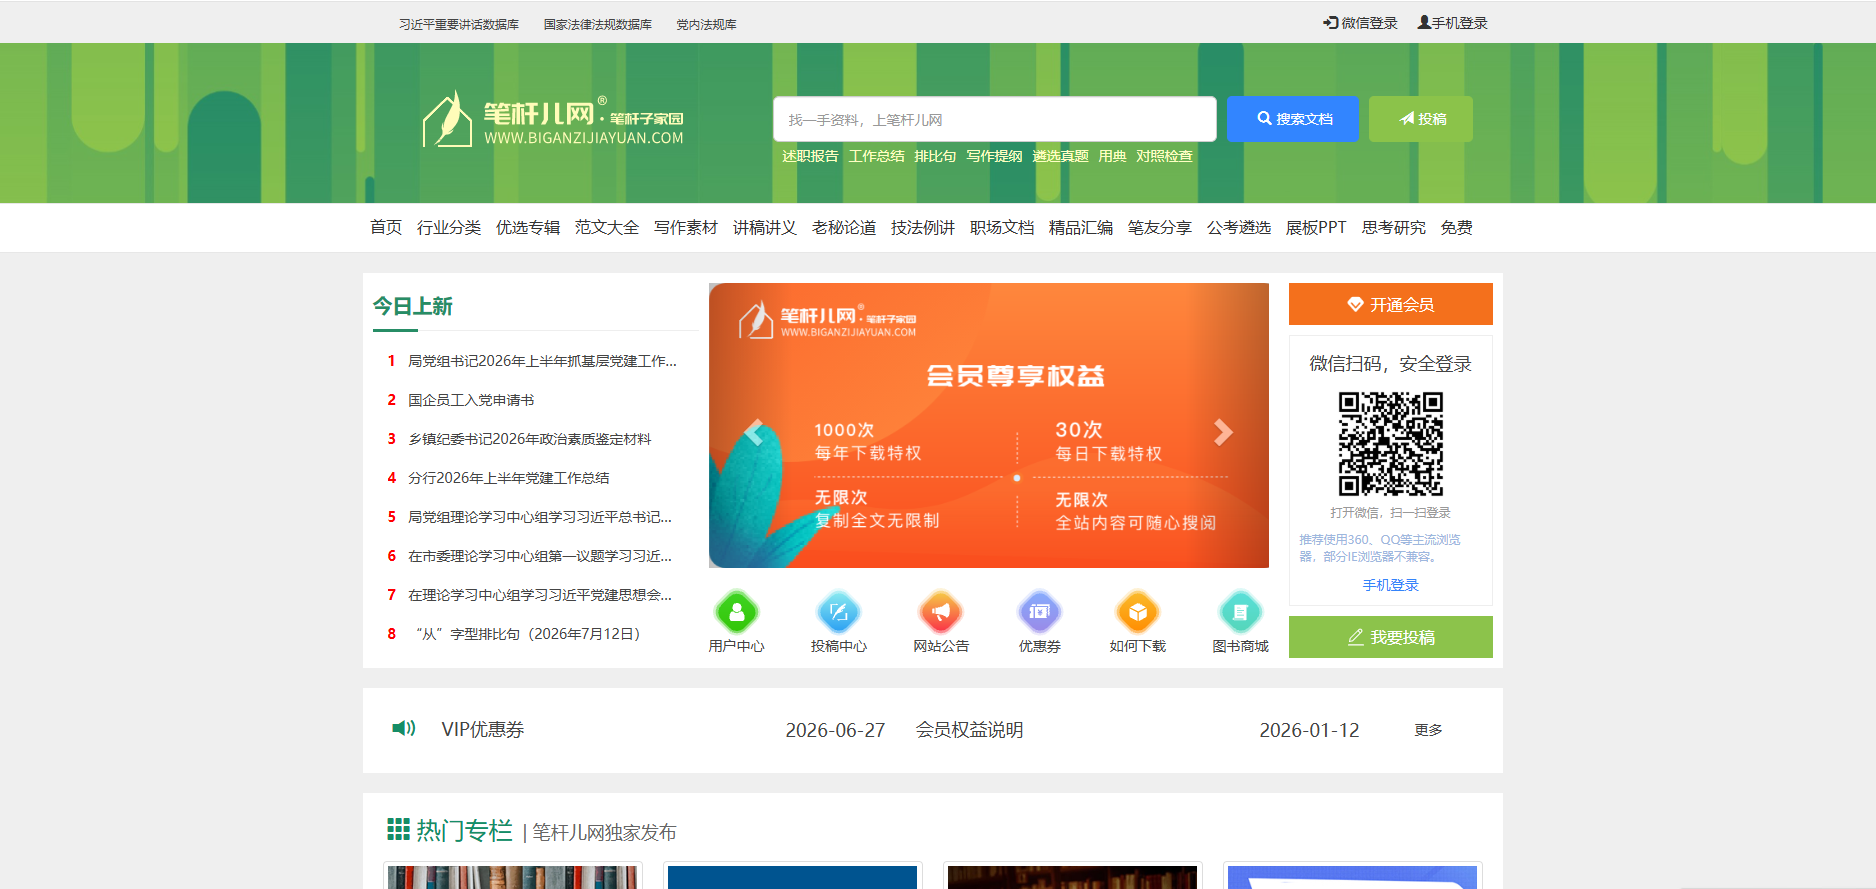Select 公考遴选 in navigation bar
Viewport: 1876px width, 889px height.
tap(1239, 228)
